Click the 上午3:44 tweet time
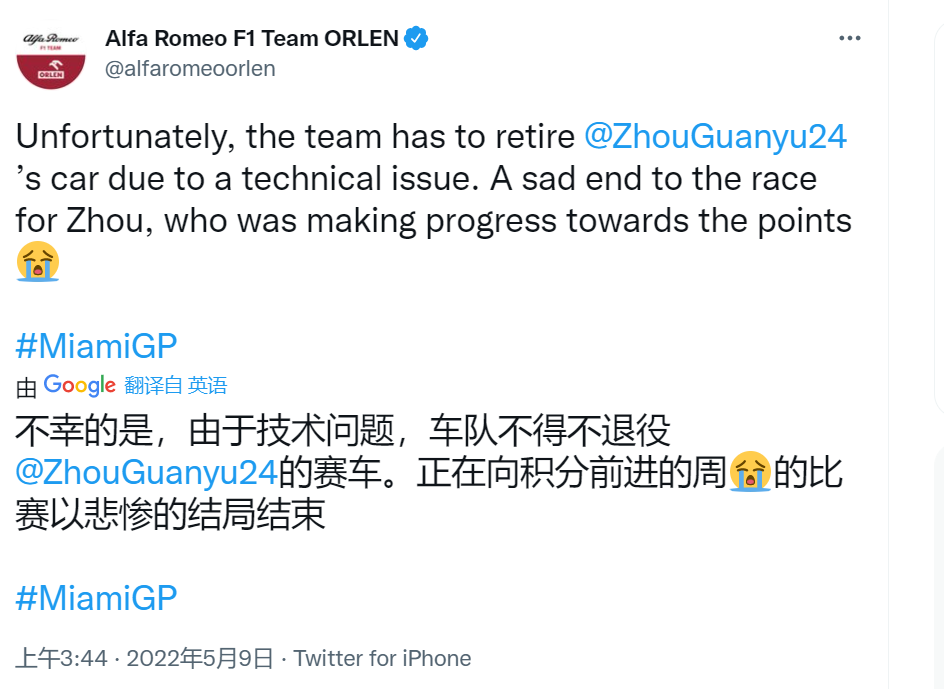The image size is (944, 689). [x=61, y=658]
